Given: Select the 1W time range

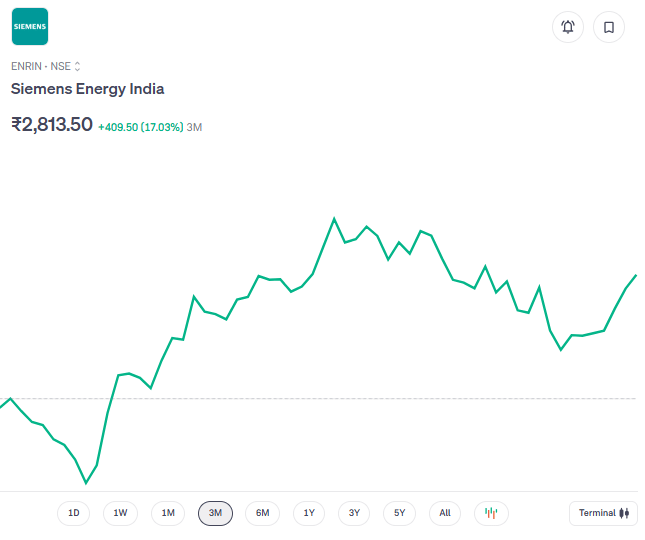Looking at the screenshot, I should (120, 513).
